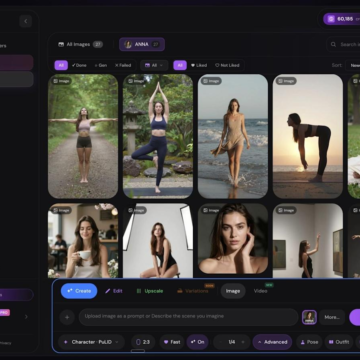This screenshot has height=360, width=360.
Task: Collapse the Advanced options
Action: [272, 342]
